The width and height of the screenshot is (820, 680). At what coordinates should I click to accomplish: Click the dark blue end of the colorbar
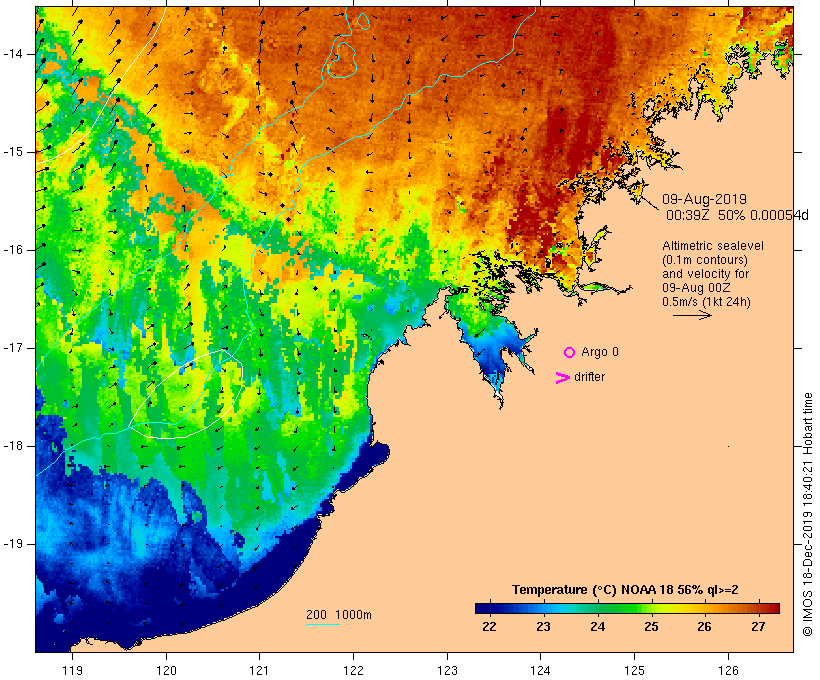(484, 608)
